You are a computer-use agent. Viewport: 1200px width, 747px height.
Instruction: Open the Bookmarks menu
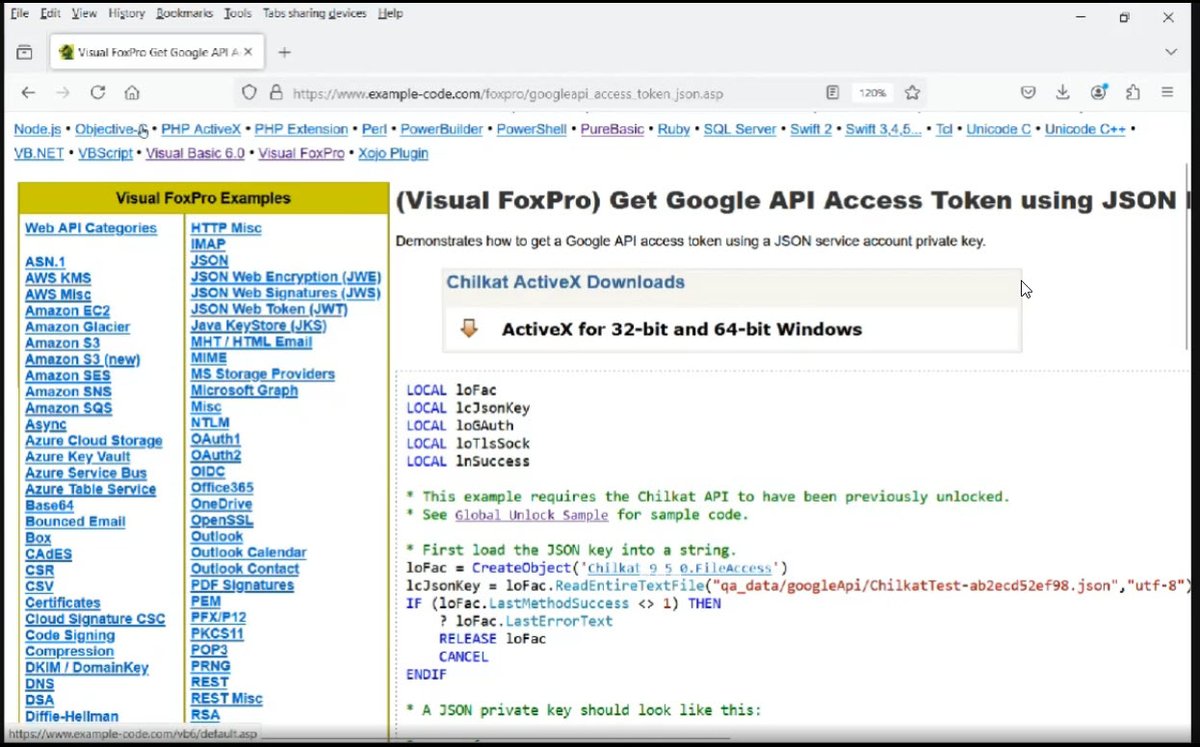click(x=185, y=13)
